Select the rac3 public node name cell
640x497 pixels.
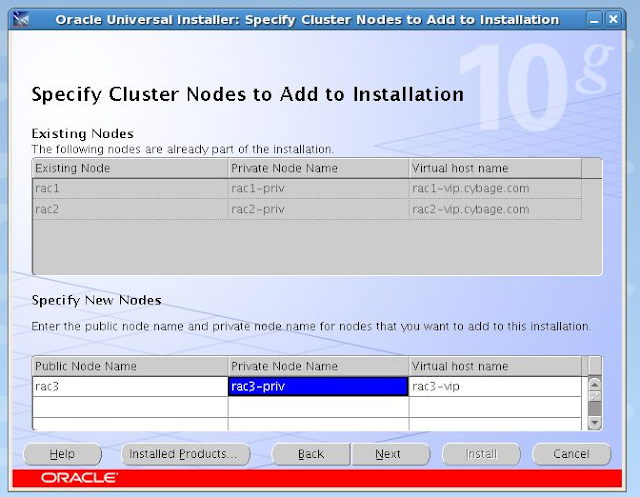pyautogui.click(x=130, y=386)
